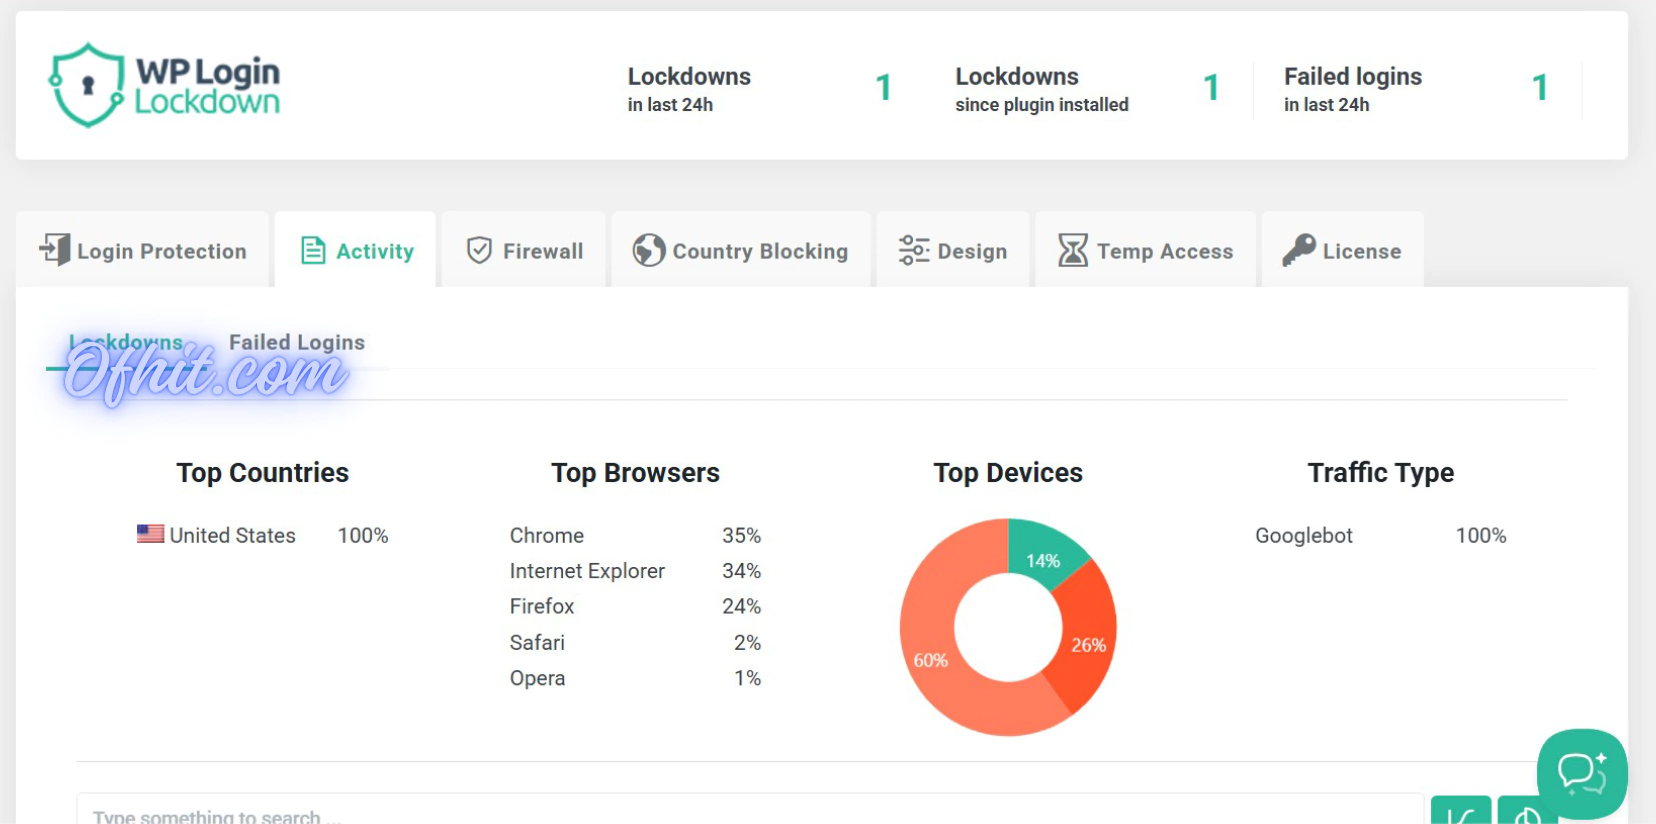Click the pie chart button beside search
The width and height of the screenshot is (1656, 824).
pos(1525,814)
